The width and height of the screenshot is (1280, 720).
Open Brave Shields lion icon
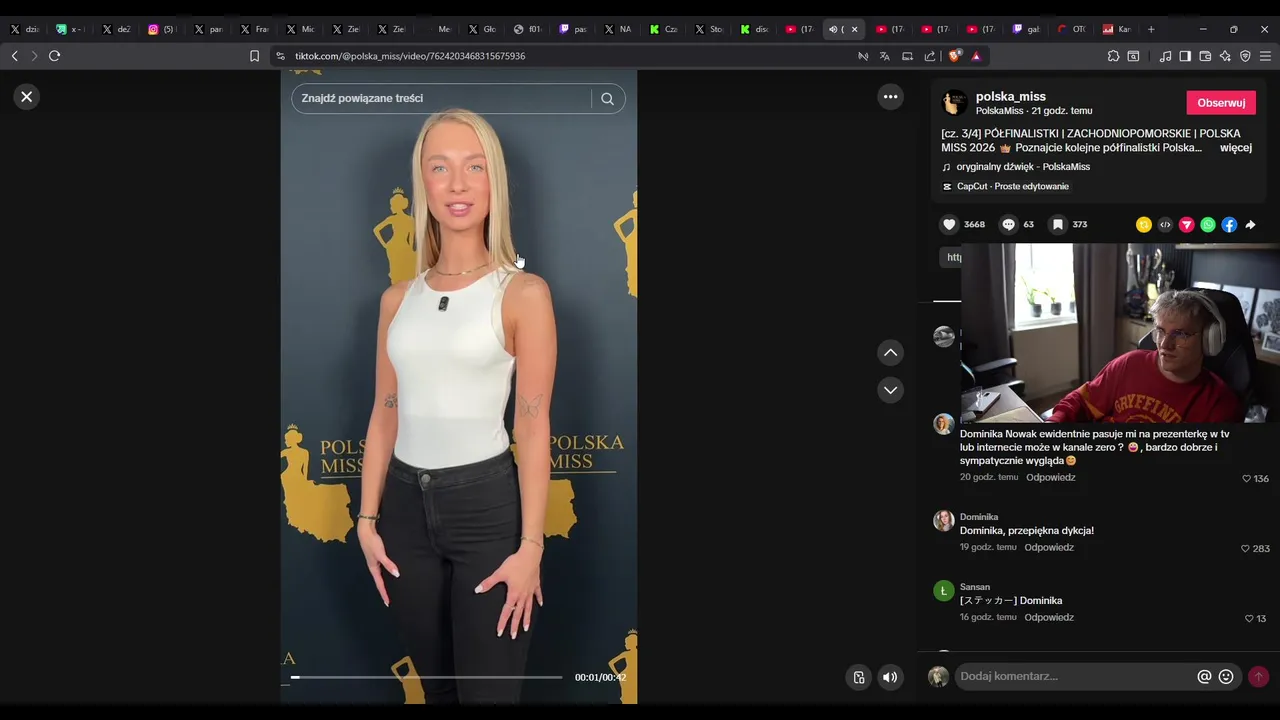(956, 56)
